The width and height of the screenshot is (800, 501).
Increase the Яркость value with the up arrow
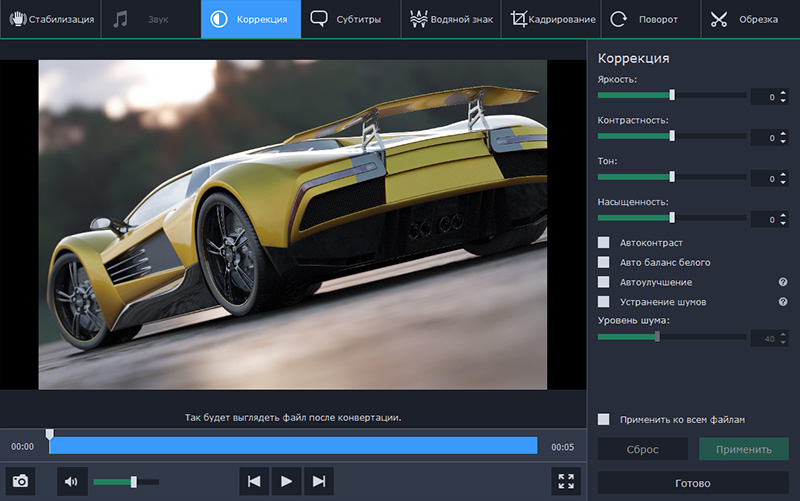click(x=783, y=93)
